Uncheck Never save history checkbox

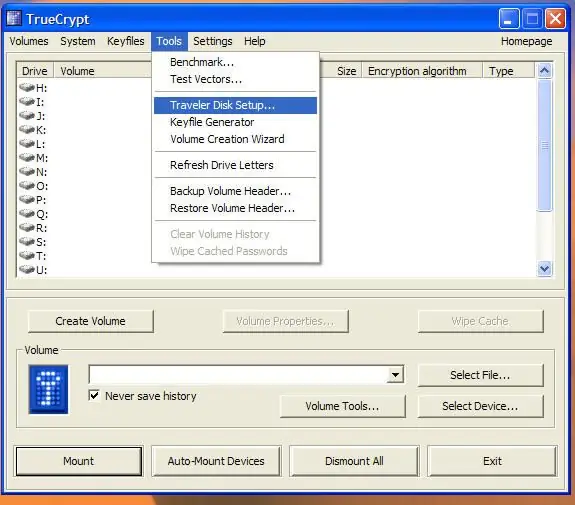tap(94, 395)
